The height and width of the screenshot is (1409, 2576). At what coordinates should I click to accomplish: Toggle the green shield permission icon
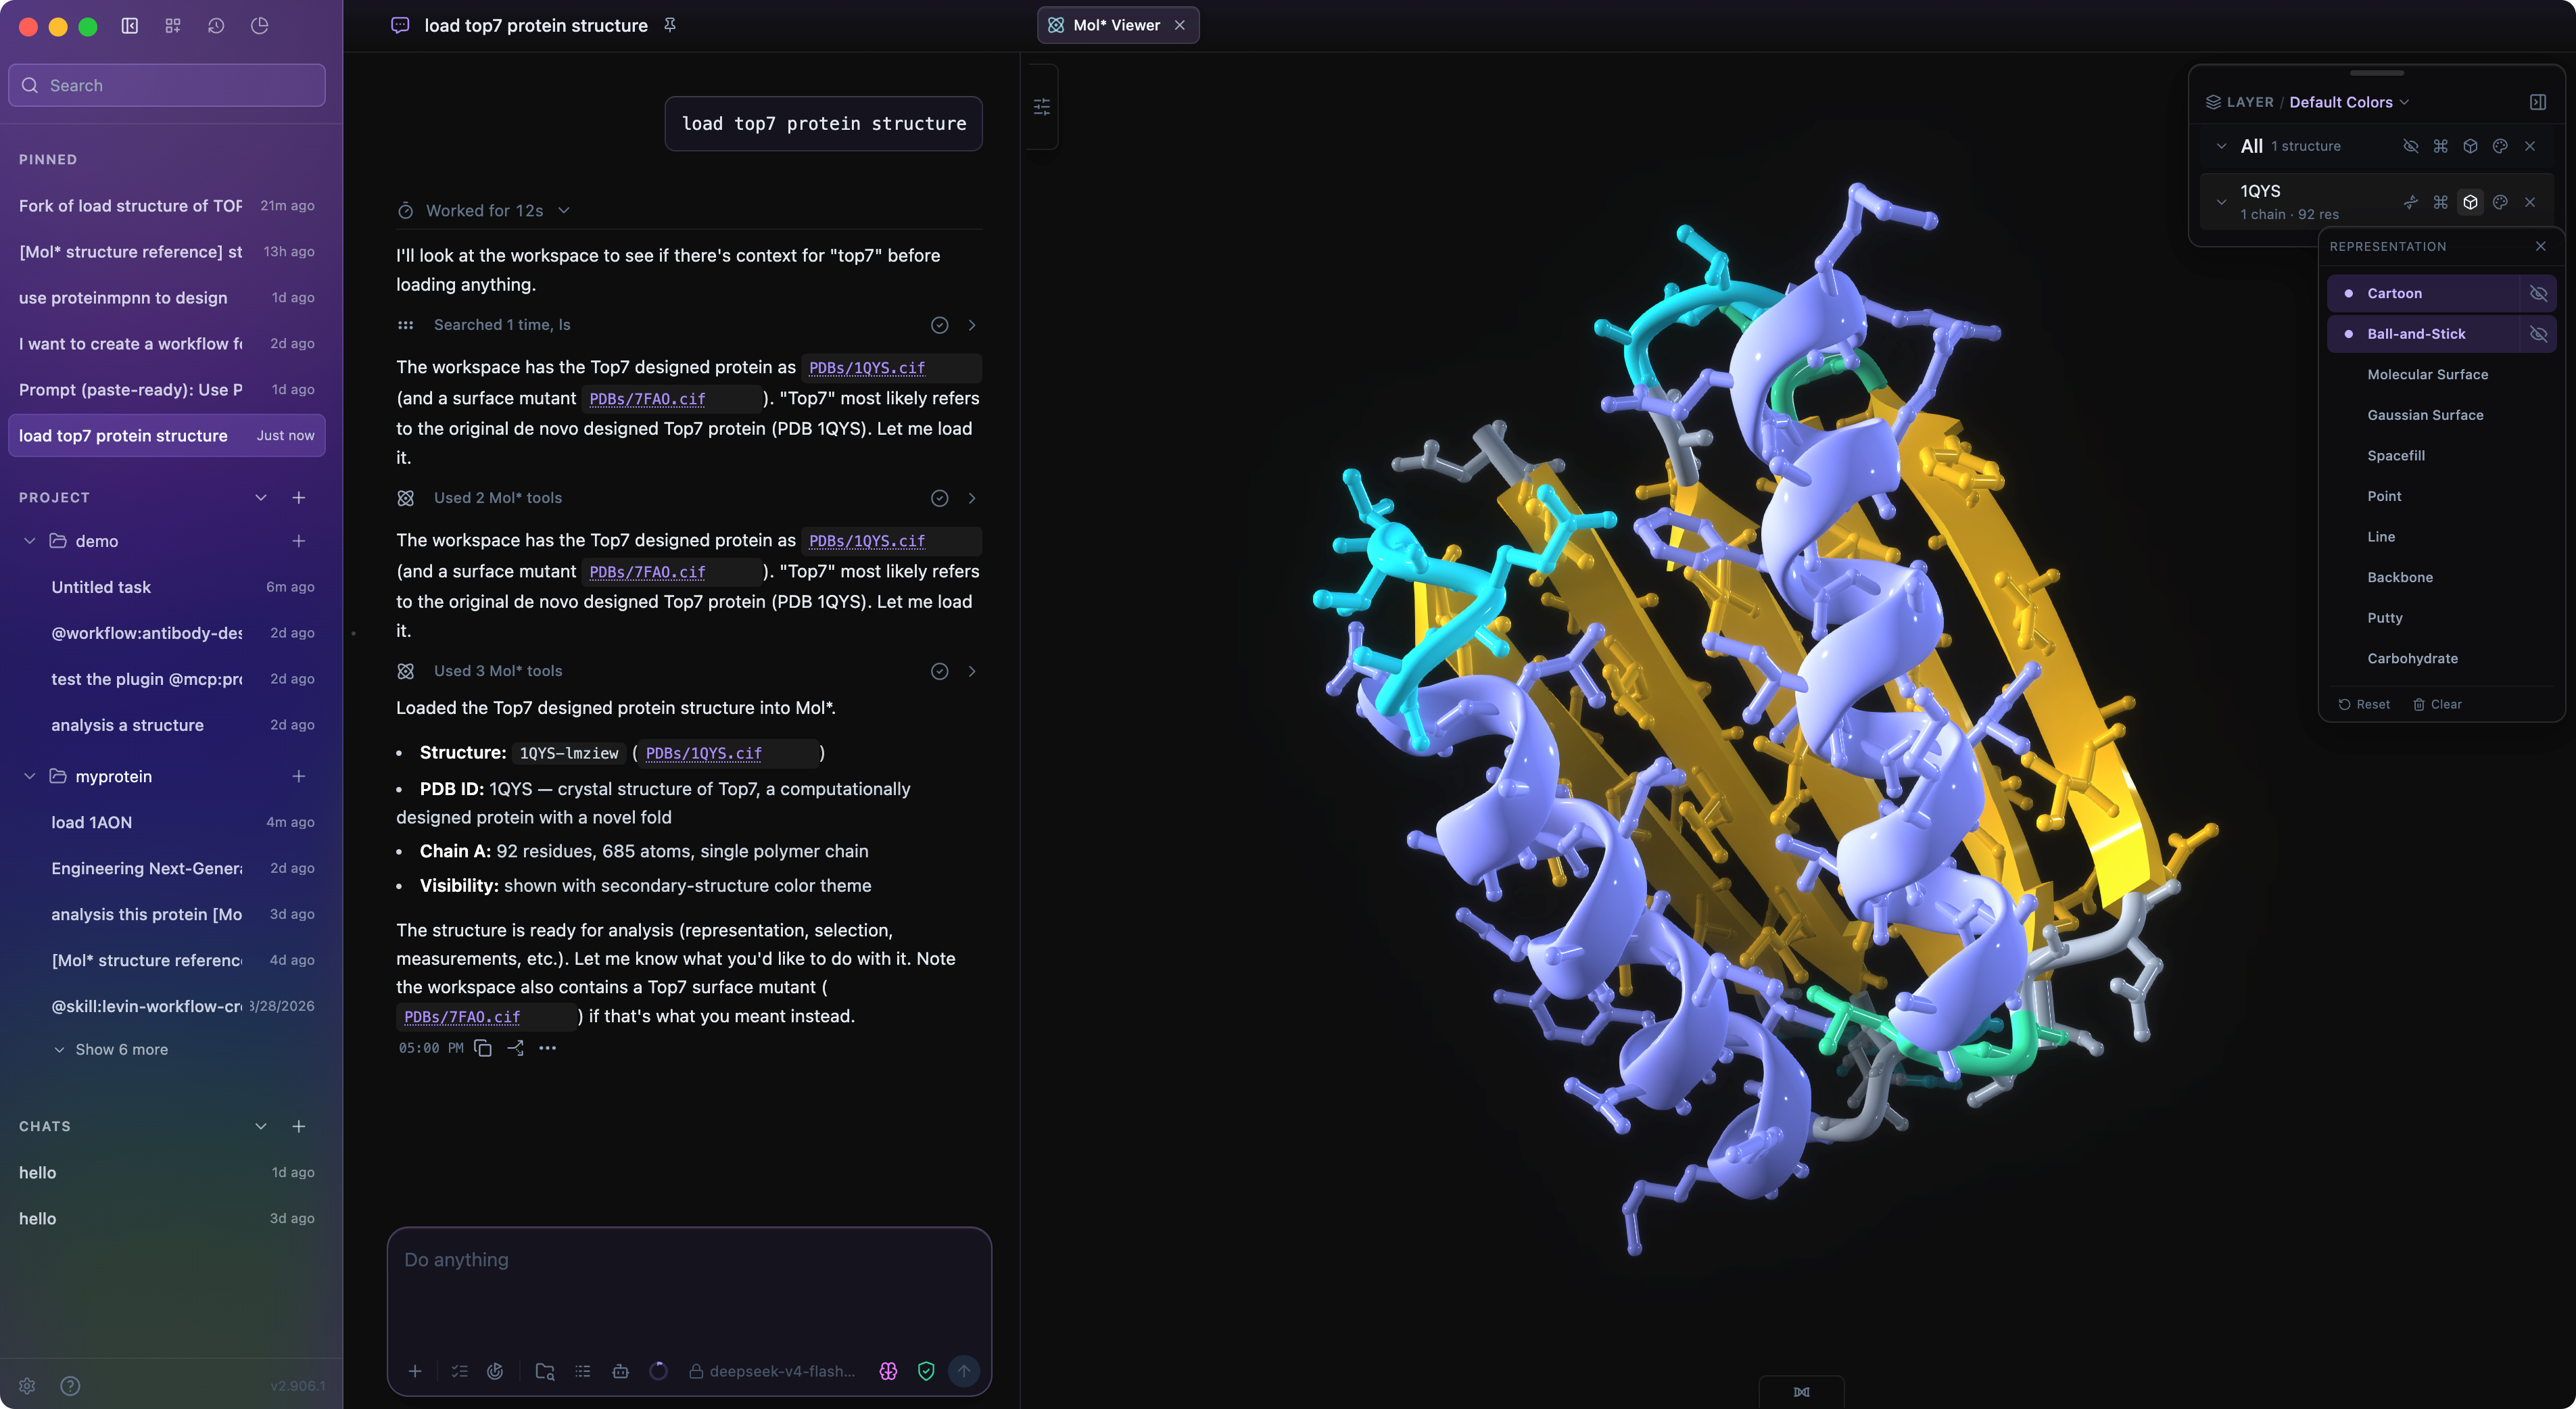[926, 1371]
